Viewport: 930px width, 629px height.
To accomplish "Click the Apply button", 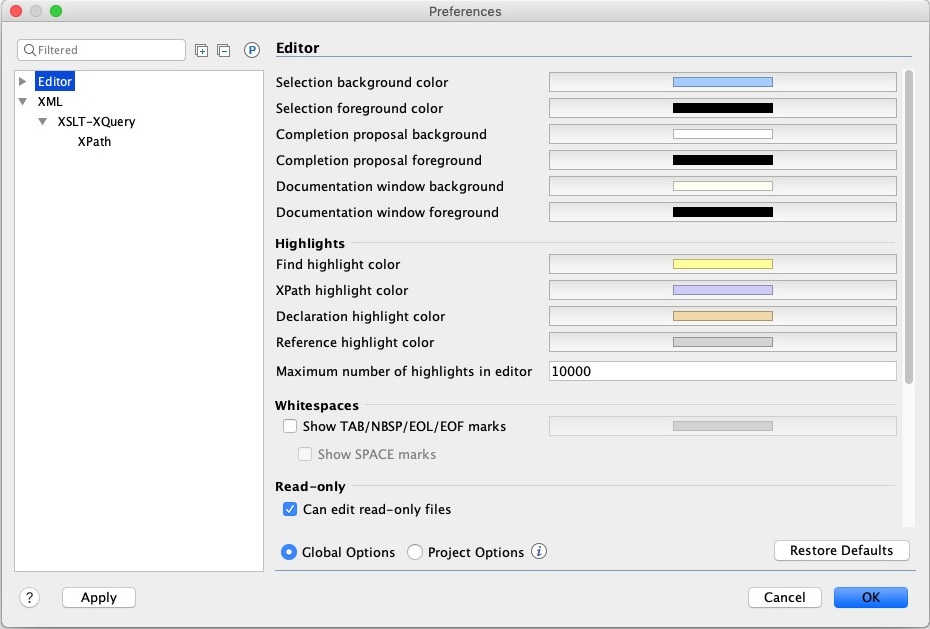I will click(99, 597).
